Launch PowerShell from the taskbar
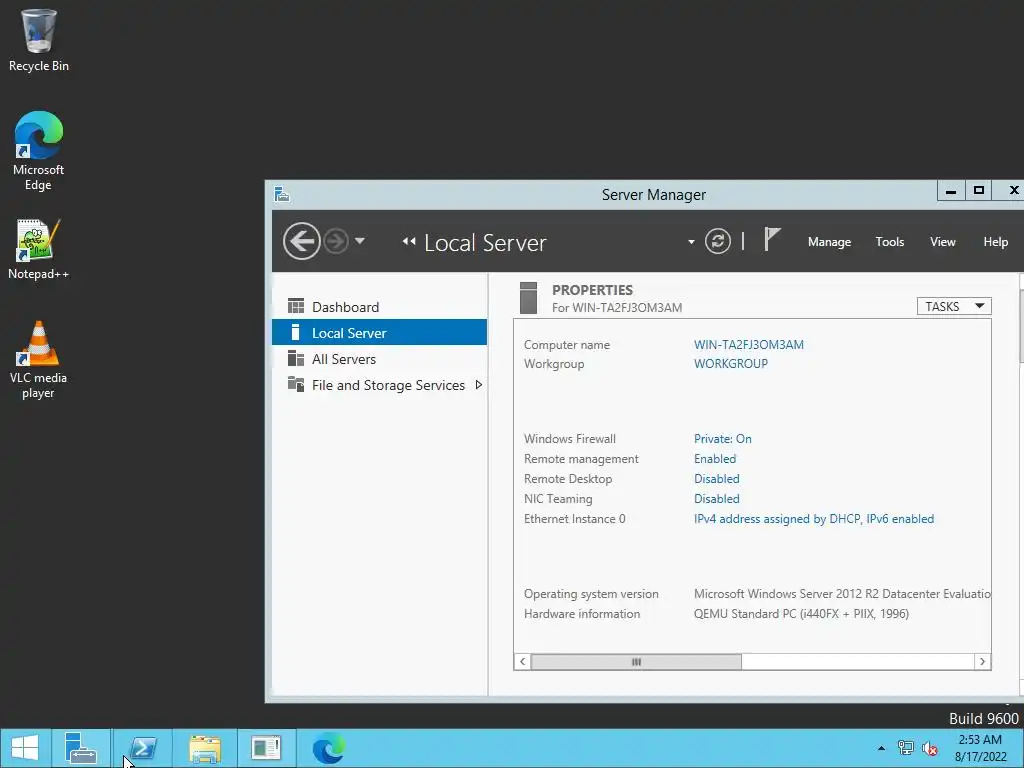The width and height of the screenshot is (1024, 768). (143, 748)
